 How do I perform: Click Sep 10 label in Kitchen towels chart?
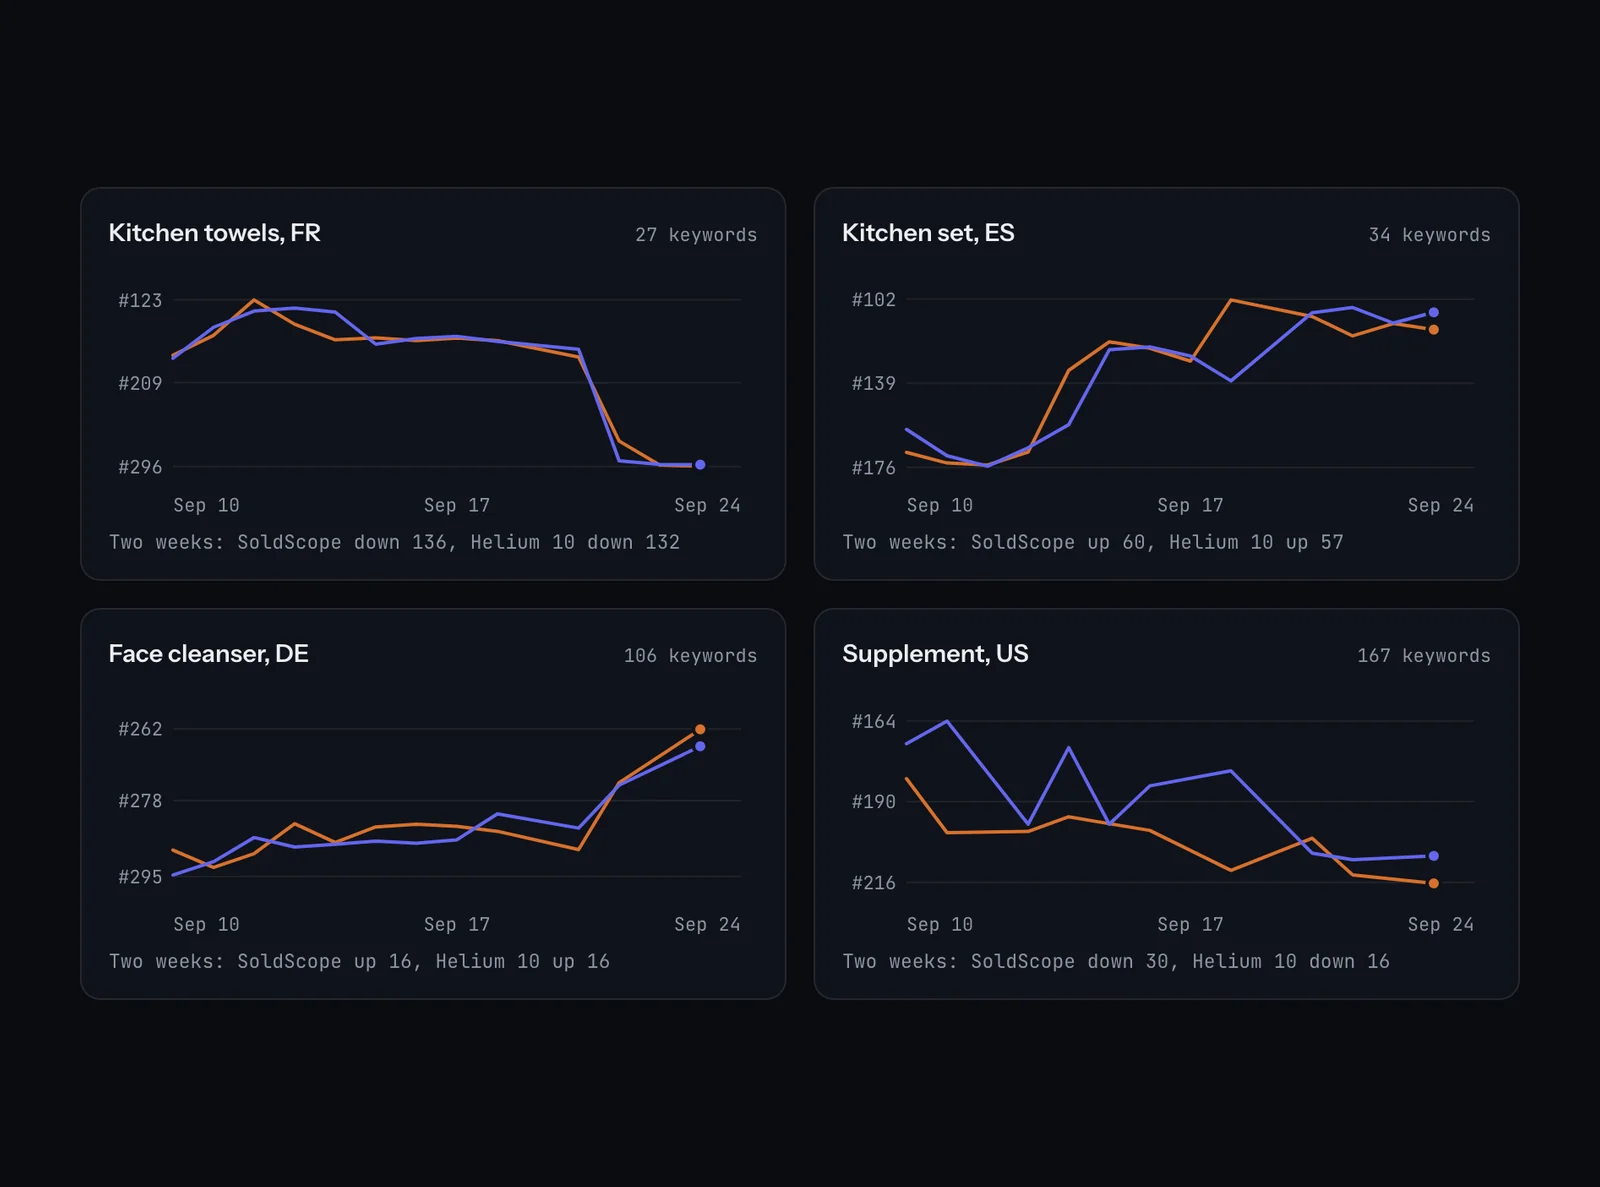pyautogui.click(x=206, y=506)
